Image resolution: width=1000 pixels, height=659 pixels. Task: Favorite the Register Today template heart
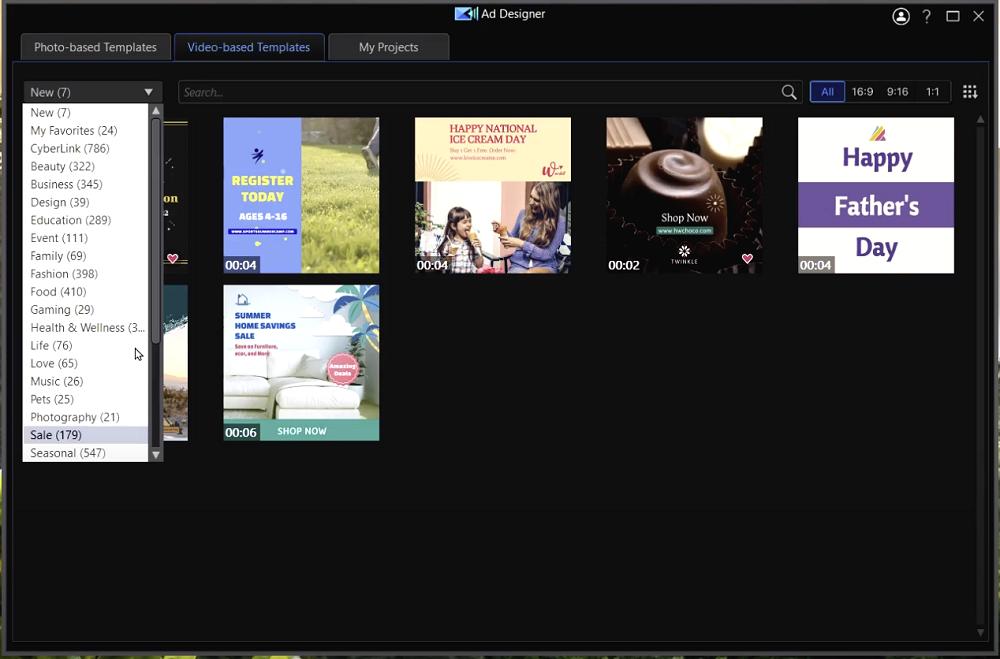pyautogui.click(x=367, y=258)
